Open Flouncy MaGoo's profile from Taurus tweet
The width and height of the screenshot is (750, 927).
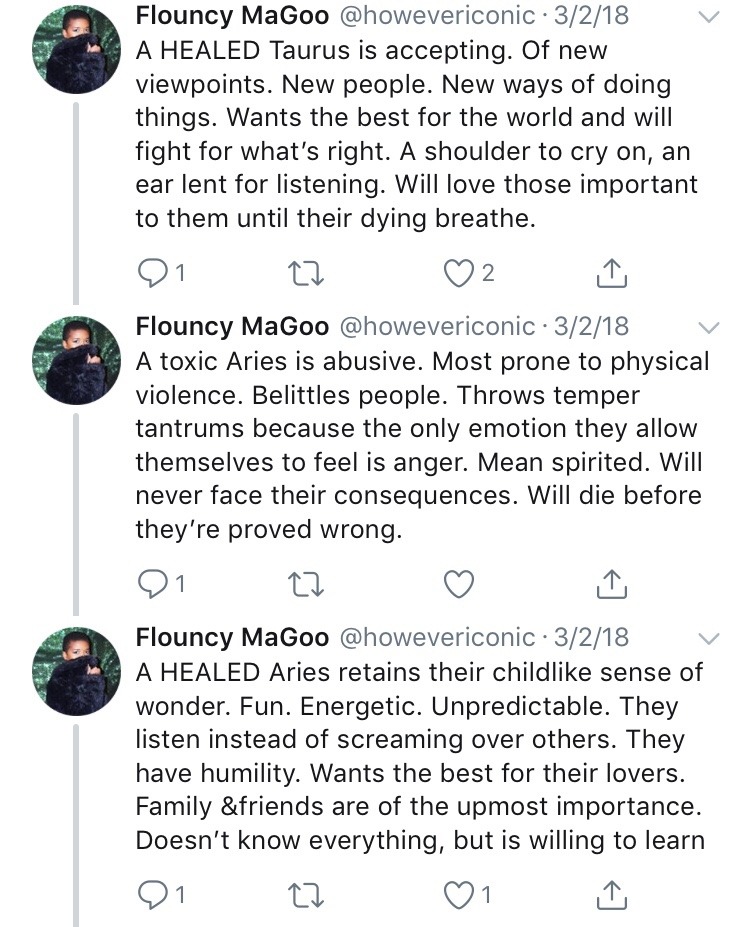click(x=232, y=16)
